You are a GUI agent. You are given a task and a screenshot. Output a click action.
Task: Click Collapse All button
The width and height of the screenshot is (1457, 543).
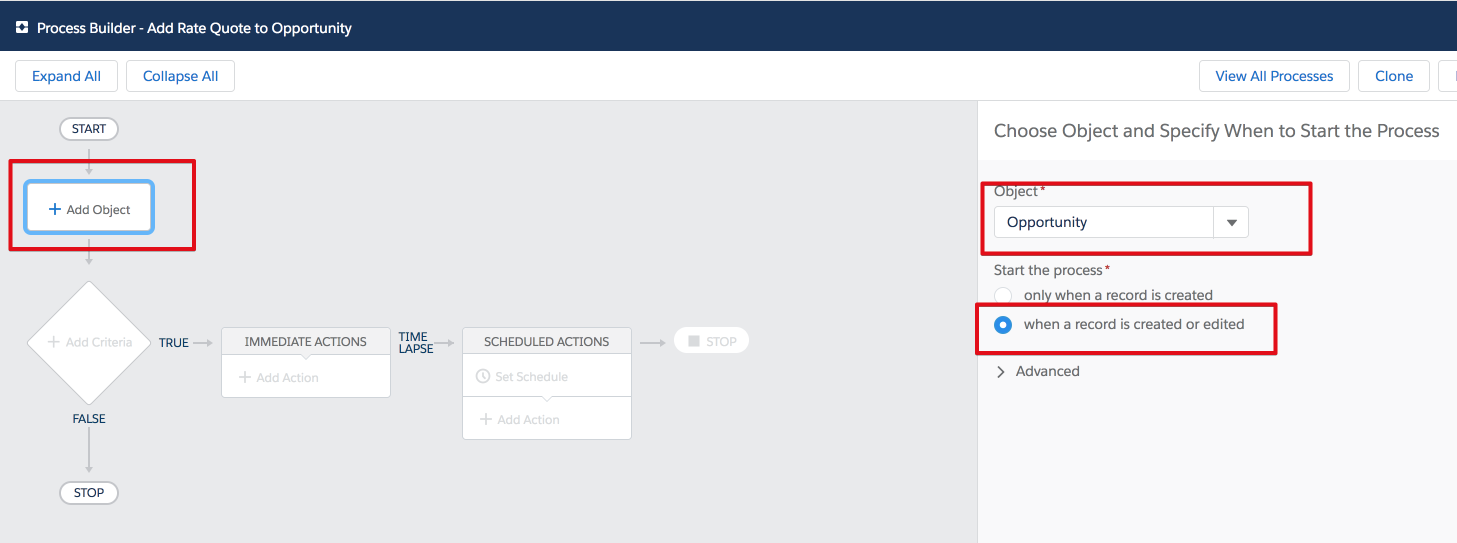[x=180, y=76]
